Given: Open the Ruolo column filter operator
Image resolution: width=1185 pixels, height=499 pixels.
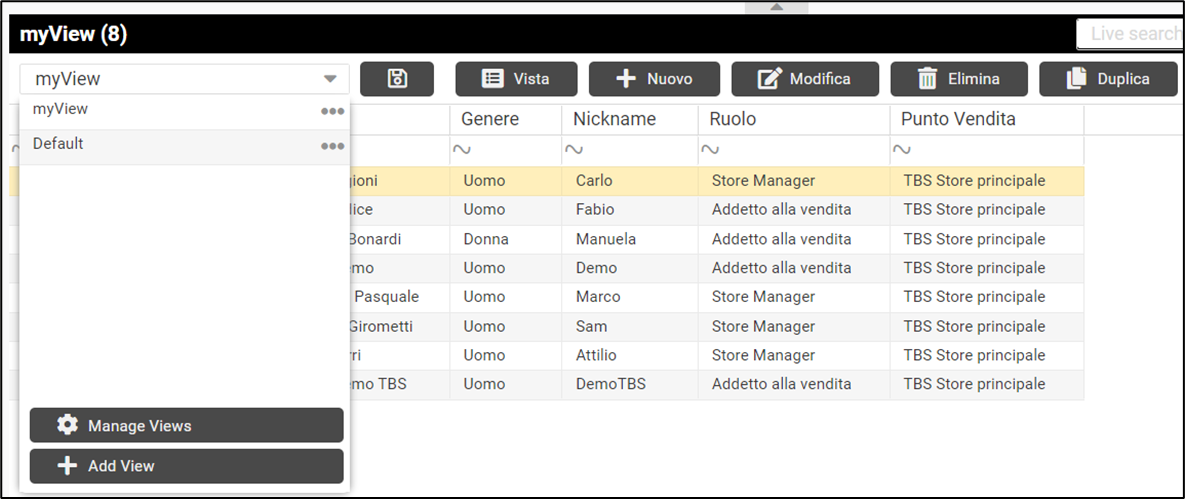Looking at the screenshot, I should pos(711,150).
